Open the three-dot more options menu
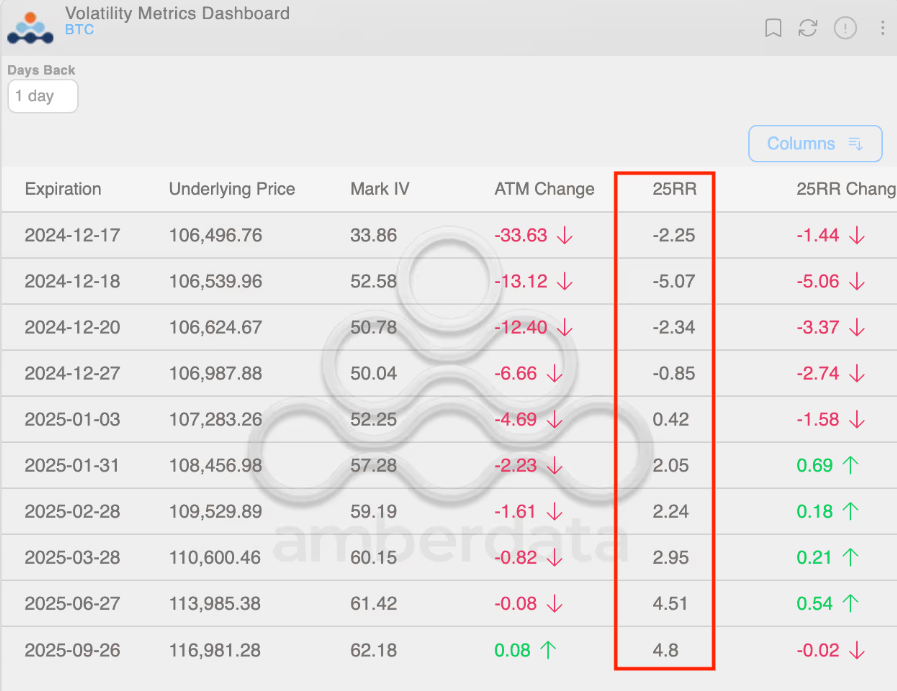The width and height of the screenshot is (897, 691). tap(882, 27)
